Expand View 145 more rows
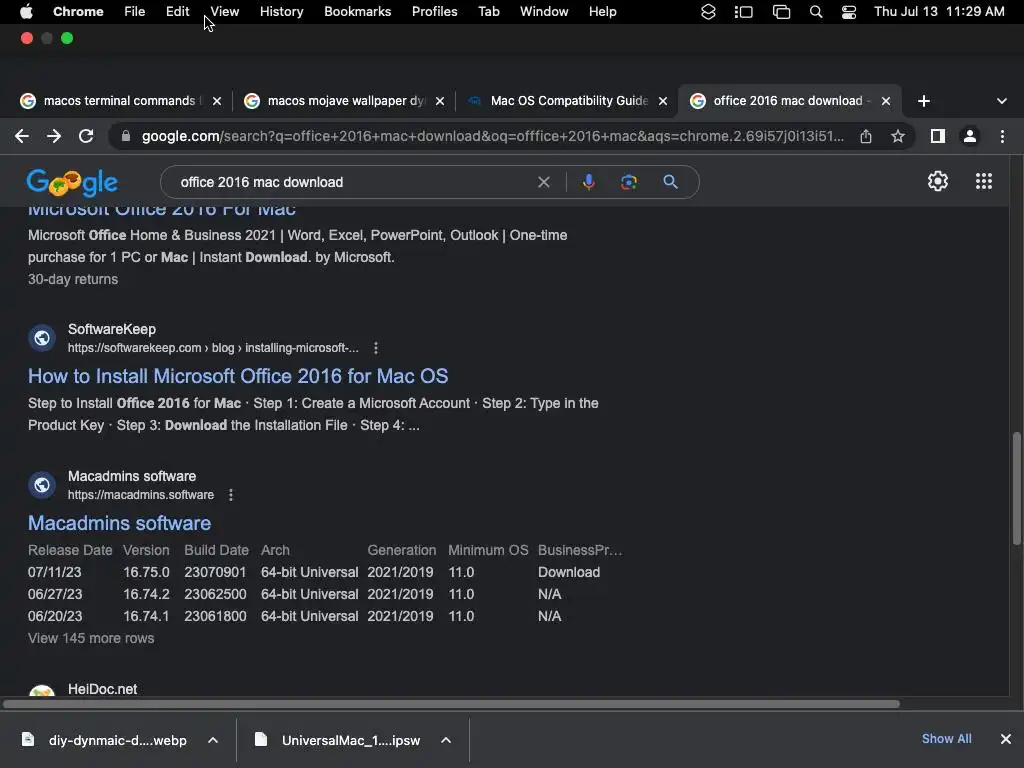1024x768 pixels. tap(91, 638)
